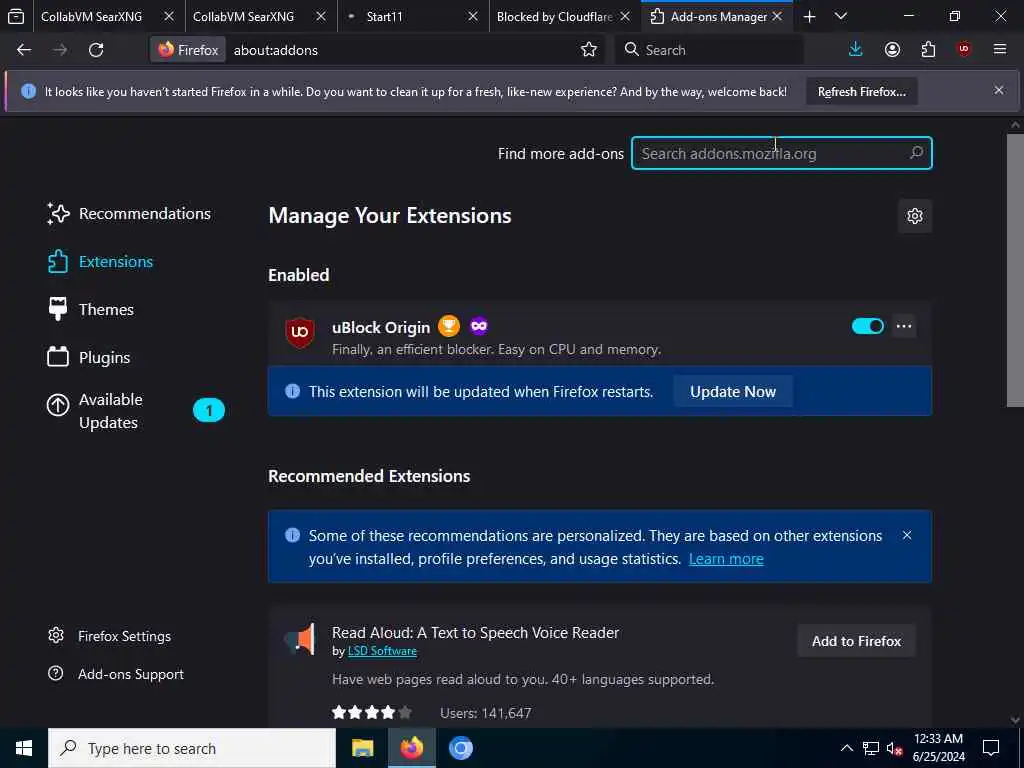Open Add-ons Support link
The width and height of the screenshot is (1024, 768).
click(x=116, y=674)
